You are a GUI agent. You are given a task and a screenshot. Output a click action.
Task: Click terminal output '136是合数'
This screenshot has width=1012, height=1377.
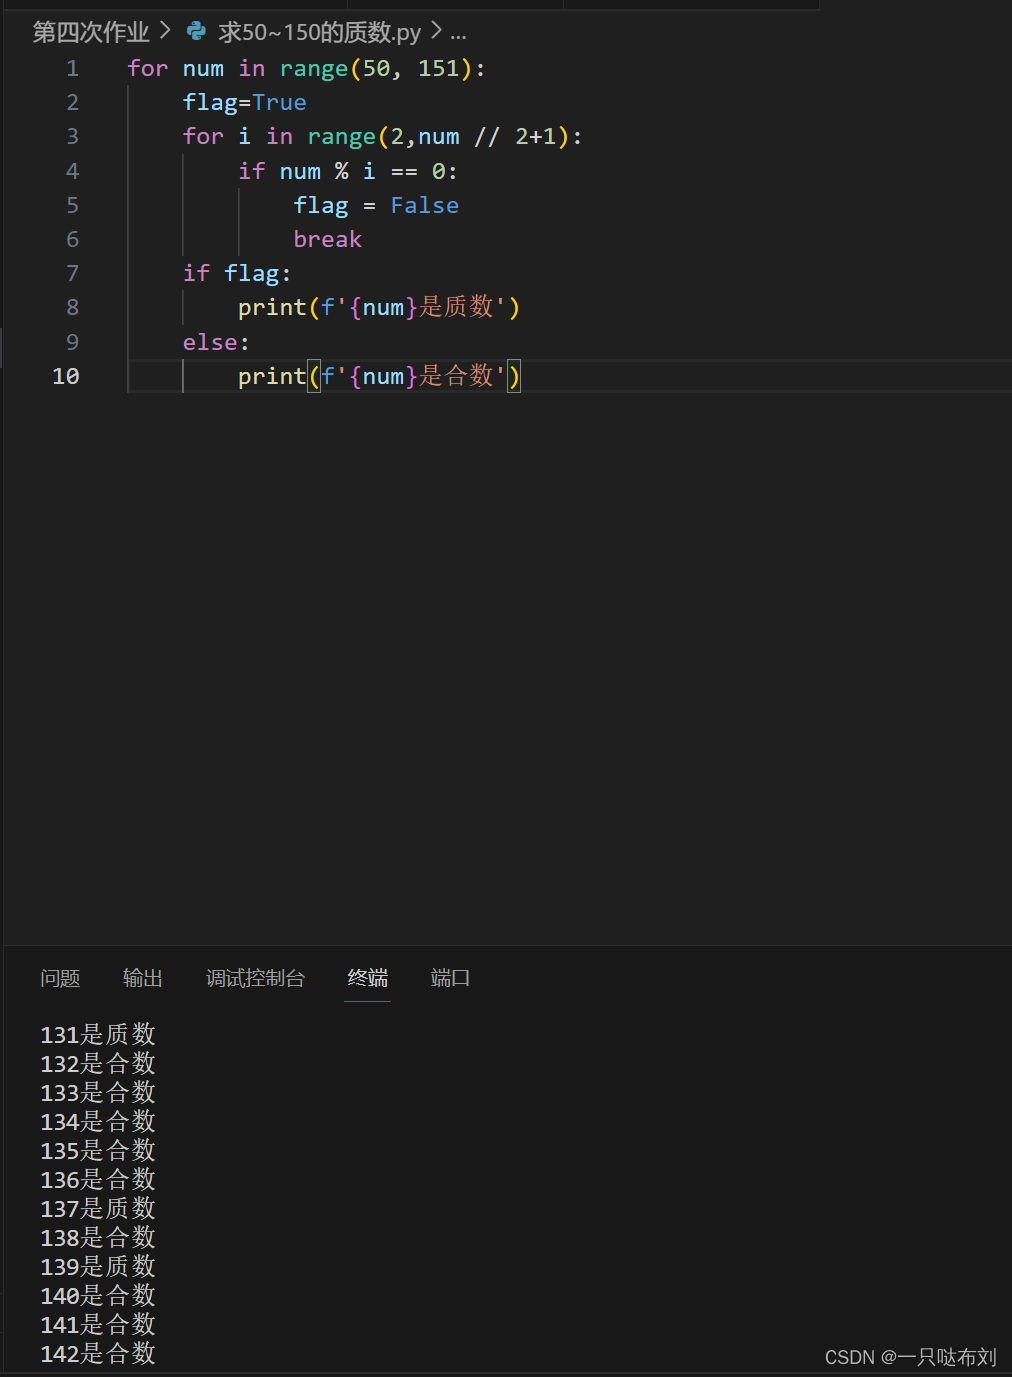click(x=98, y=1179)
